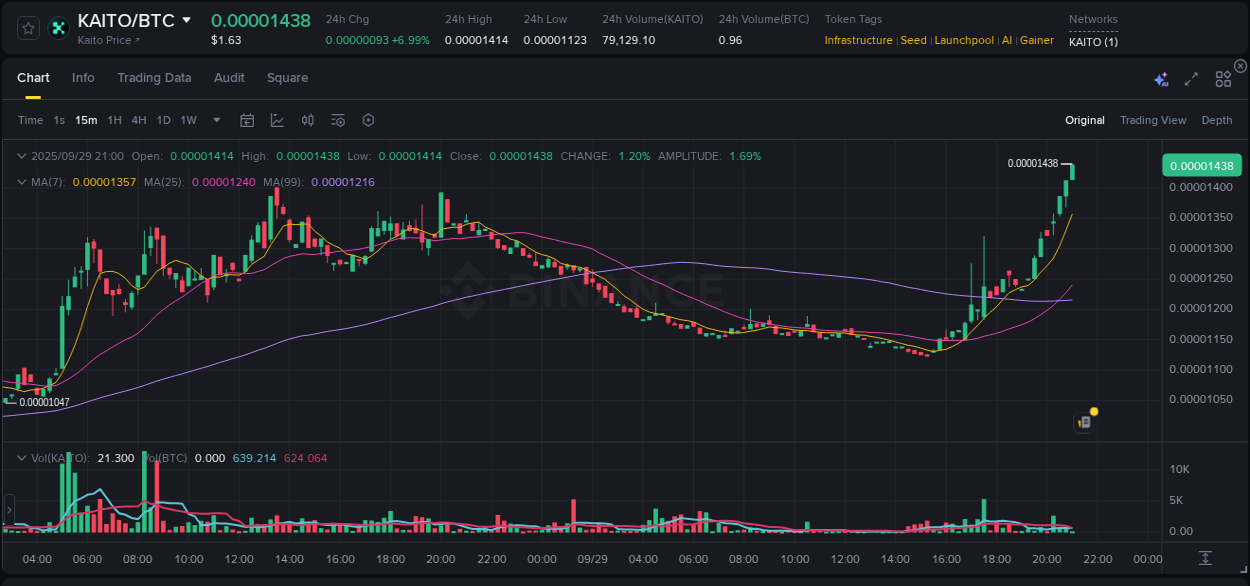Open the technical indicators icon
The width and height of the screenshot is (1250, 586).
[x=338, y=120]
